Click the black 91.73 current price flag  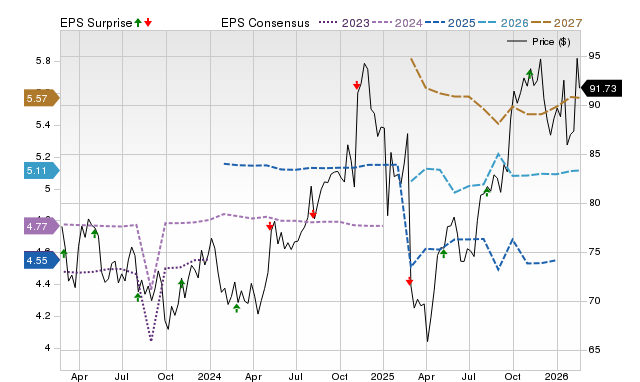[601, 89]
